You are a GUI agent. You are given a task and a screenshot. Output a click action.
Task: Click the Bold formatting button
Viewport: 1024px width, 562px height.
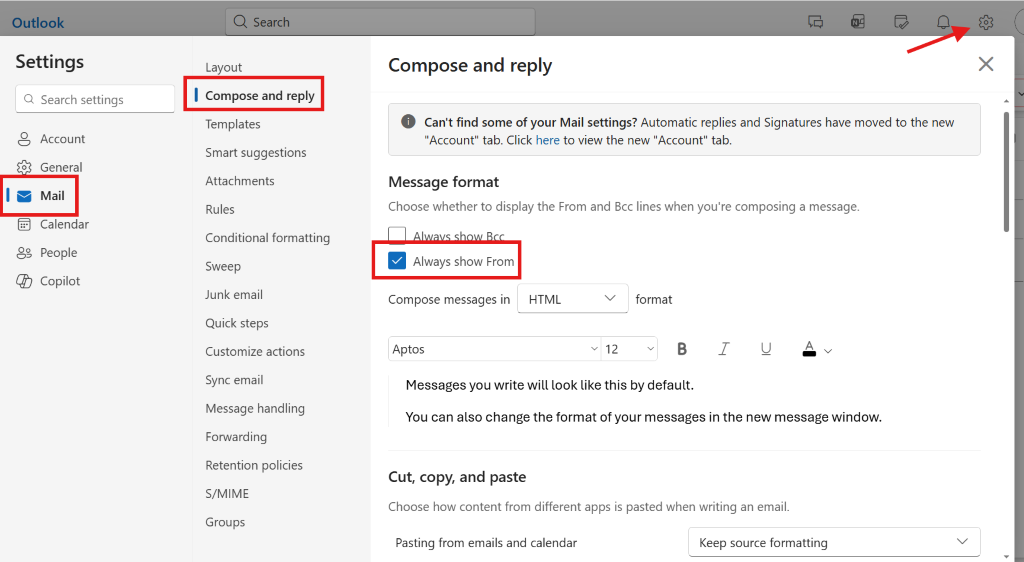point(682,349)
